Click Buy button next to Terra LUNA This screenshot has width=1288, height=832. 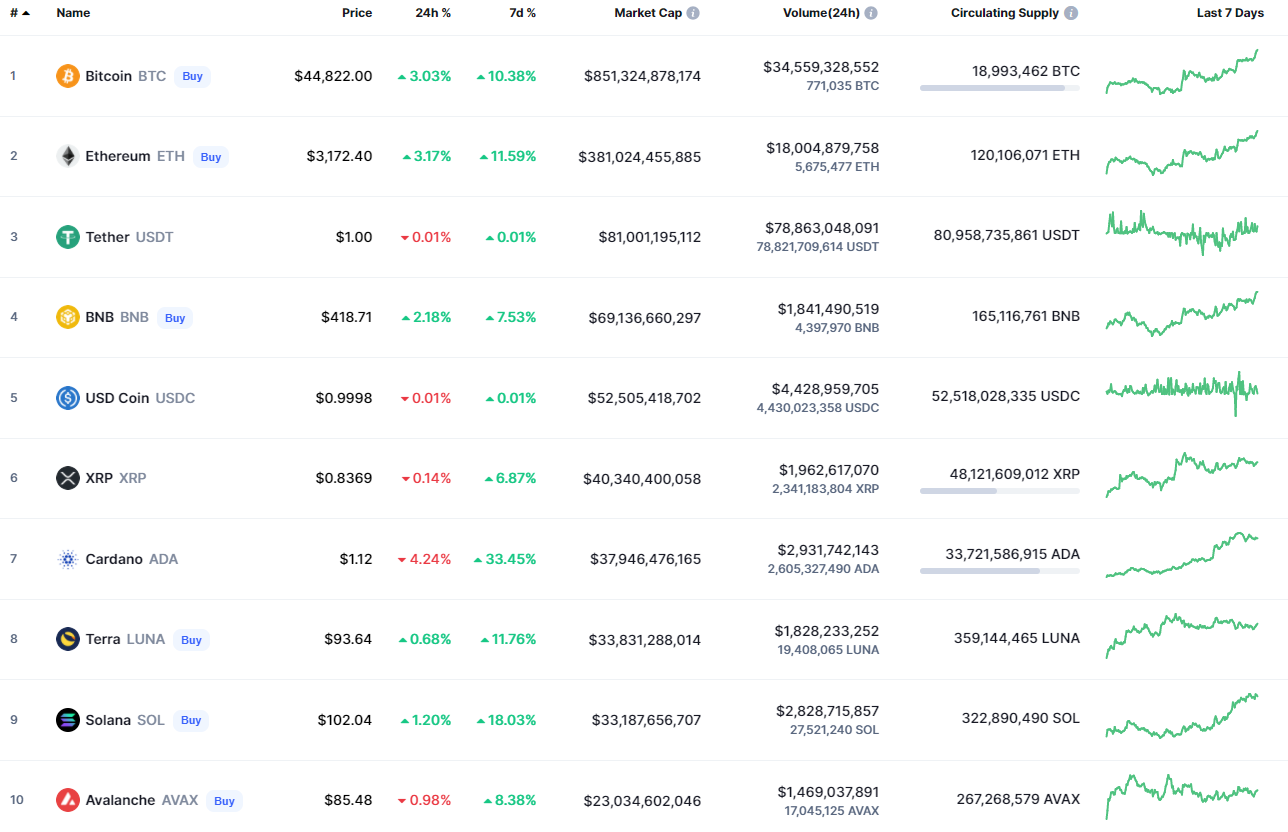191,640
